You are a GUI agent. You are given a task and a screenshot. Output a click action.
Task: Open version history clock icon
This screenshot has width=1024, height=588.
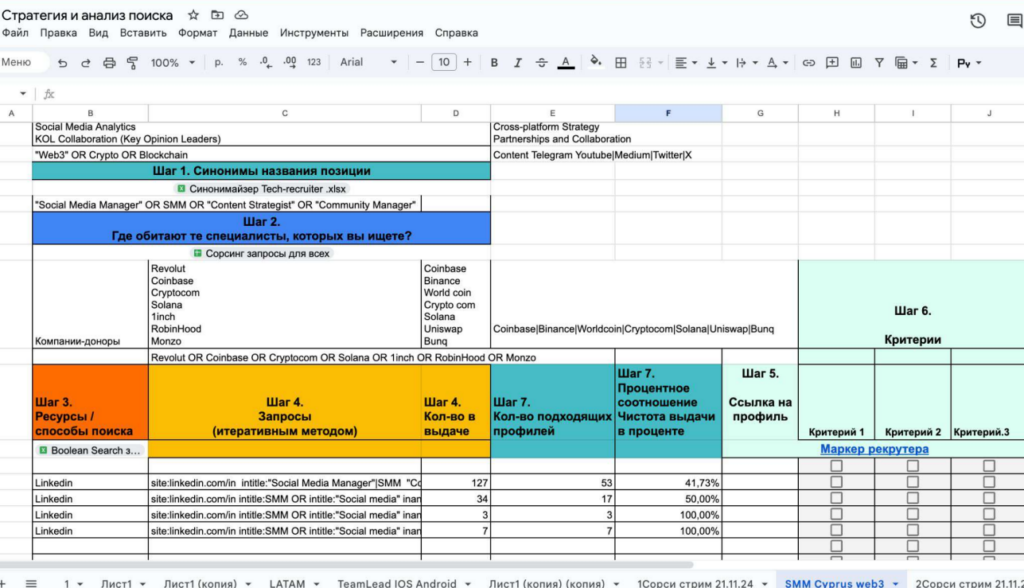978,20
